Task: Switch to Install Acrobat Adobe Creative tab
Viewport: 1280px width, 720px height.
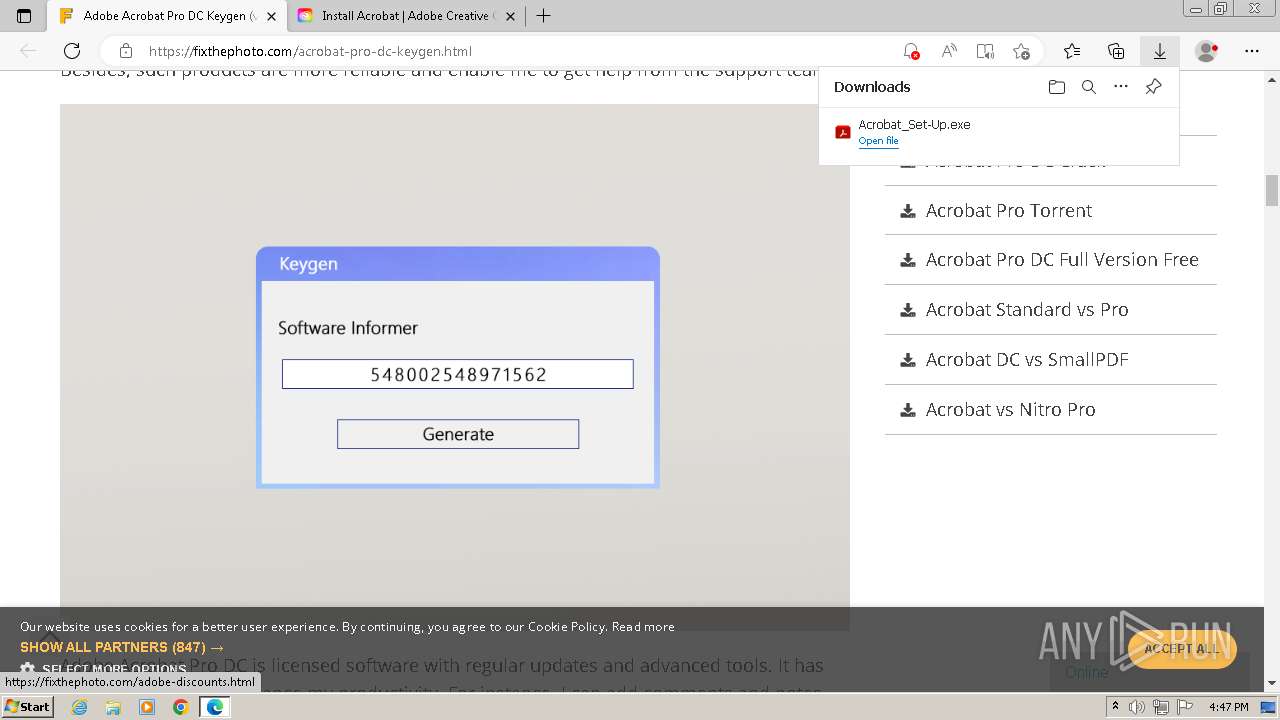Action: coord(407,16)
